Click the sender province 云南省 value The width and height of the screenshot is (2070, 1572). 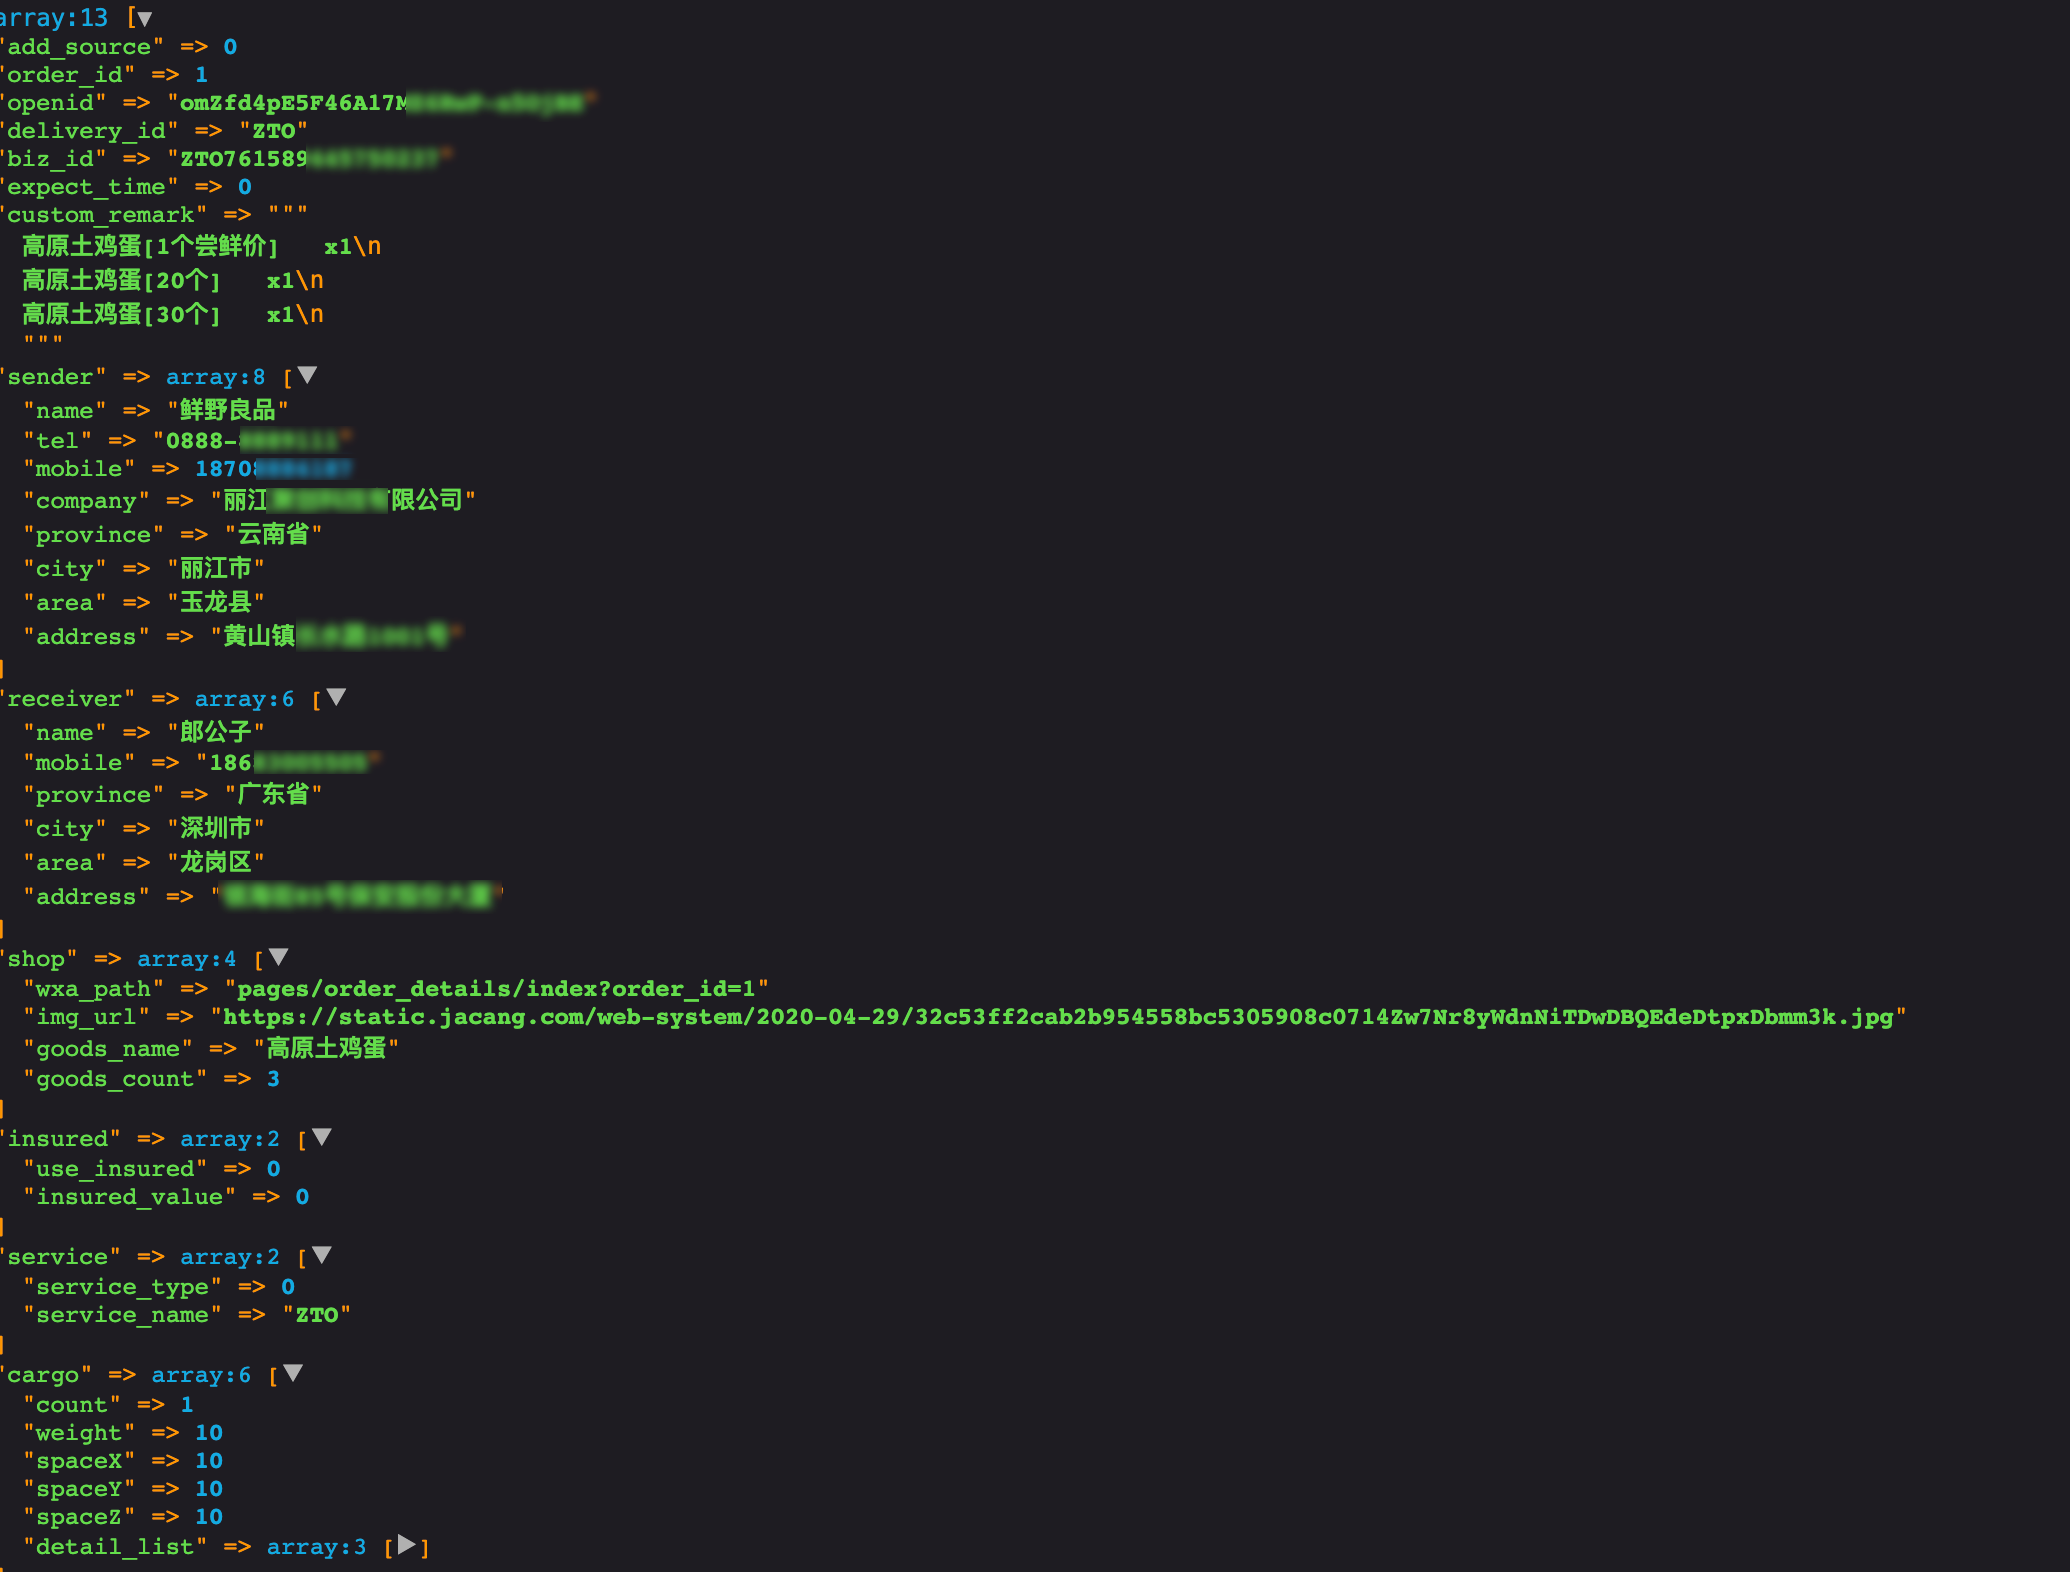pyautogui.click(x=273, y=534)
